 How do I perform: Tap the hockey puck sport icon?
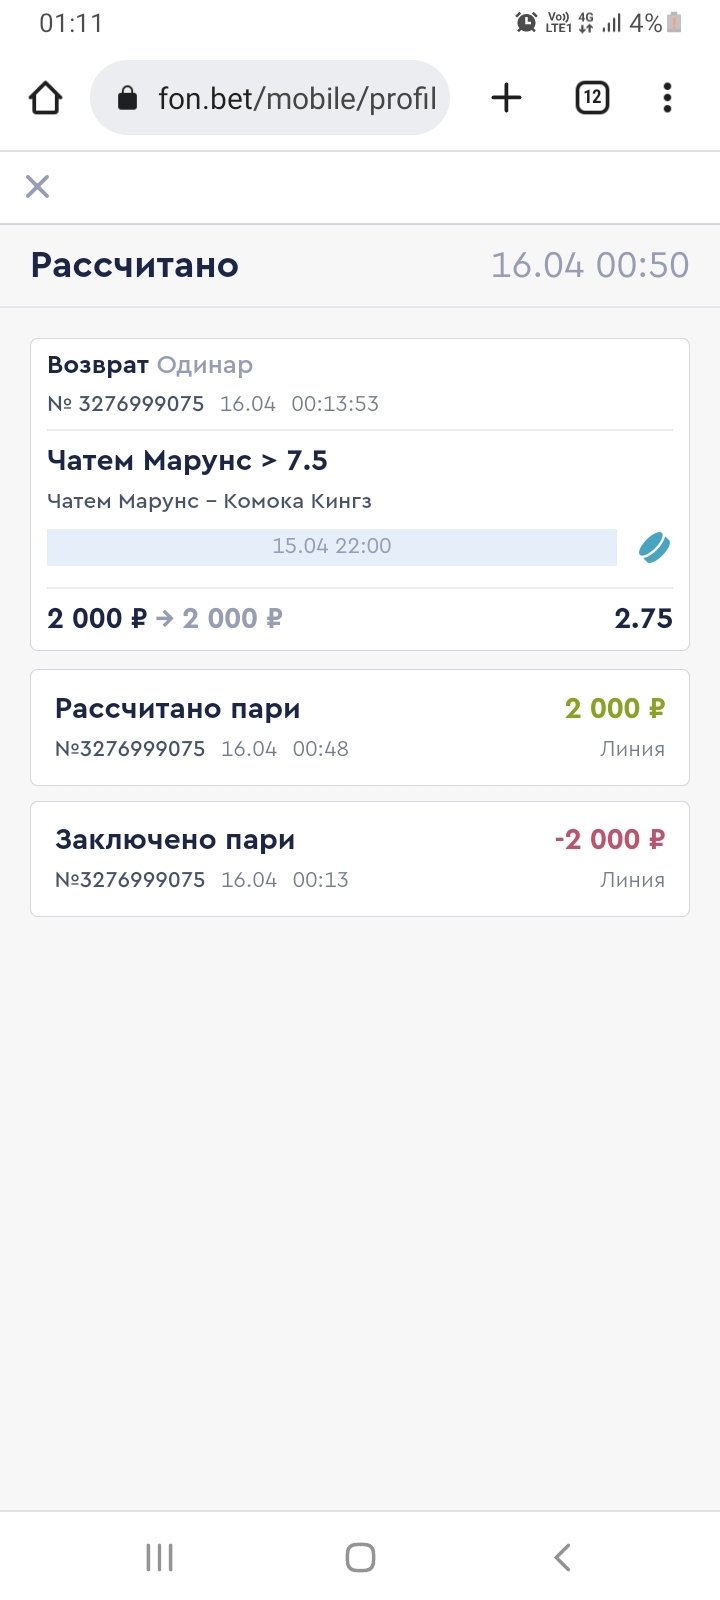pyautogui.click(x=654, y=547)
